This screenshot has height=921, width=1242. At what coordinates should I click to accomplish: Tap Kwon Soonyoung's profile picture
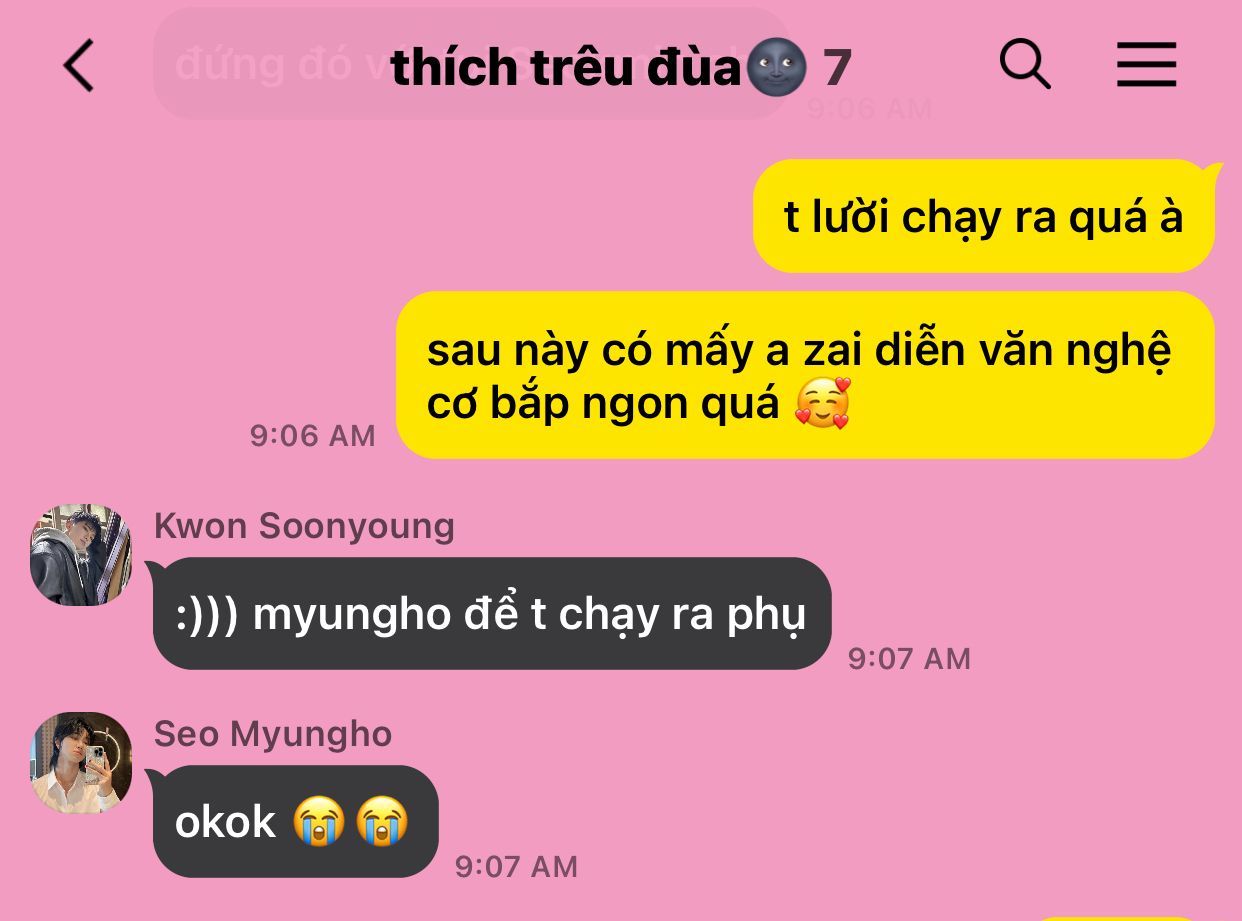coord(81,555)
